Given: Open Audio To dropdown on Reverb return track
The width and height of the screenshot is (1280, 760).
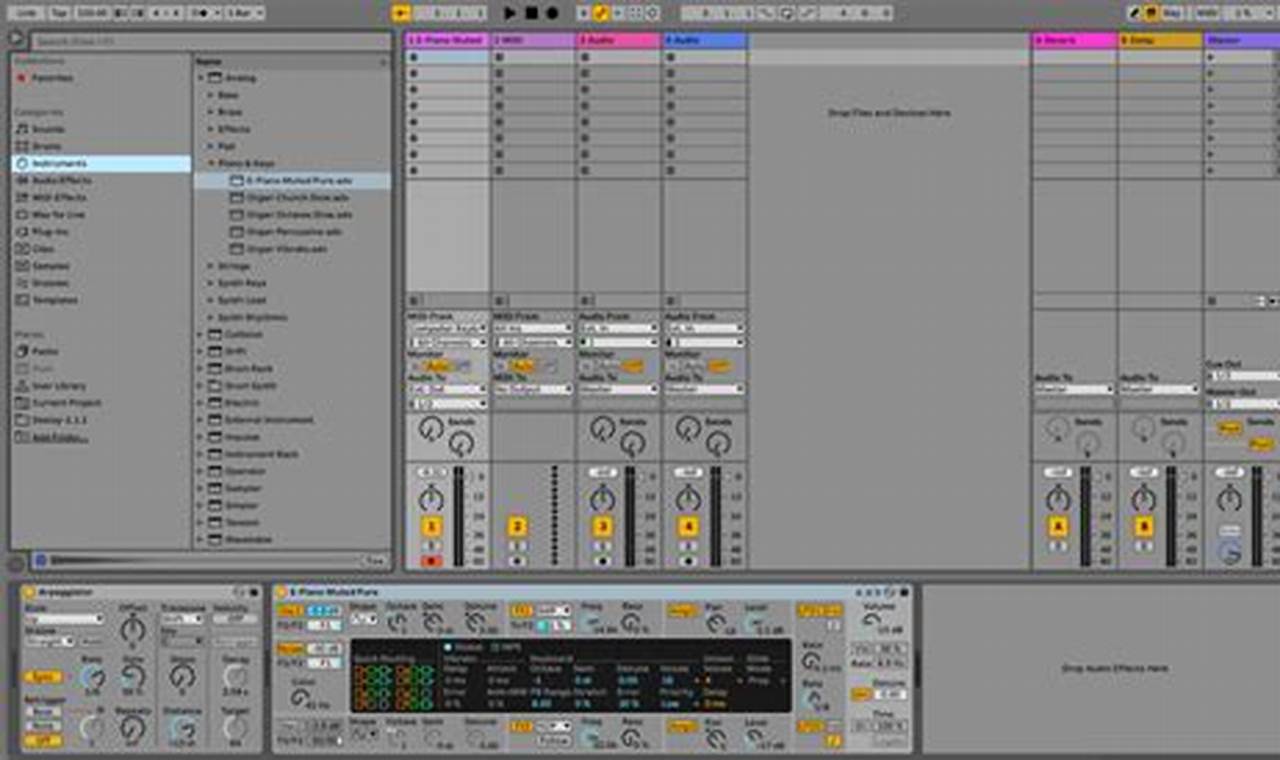Looking at the screenshot, I should (x=1074, y=389).
